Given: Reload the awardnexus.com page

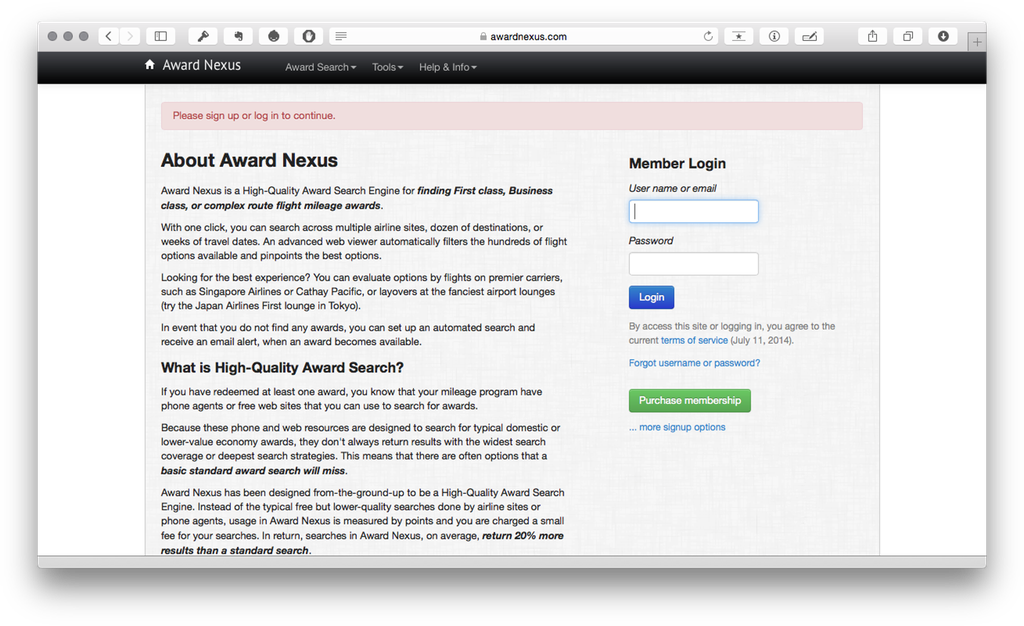Looking at the screenshot, I should (708, 37).
